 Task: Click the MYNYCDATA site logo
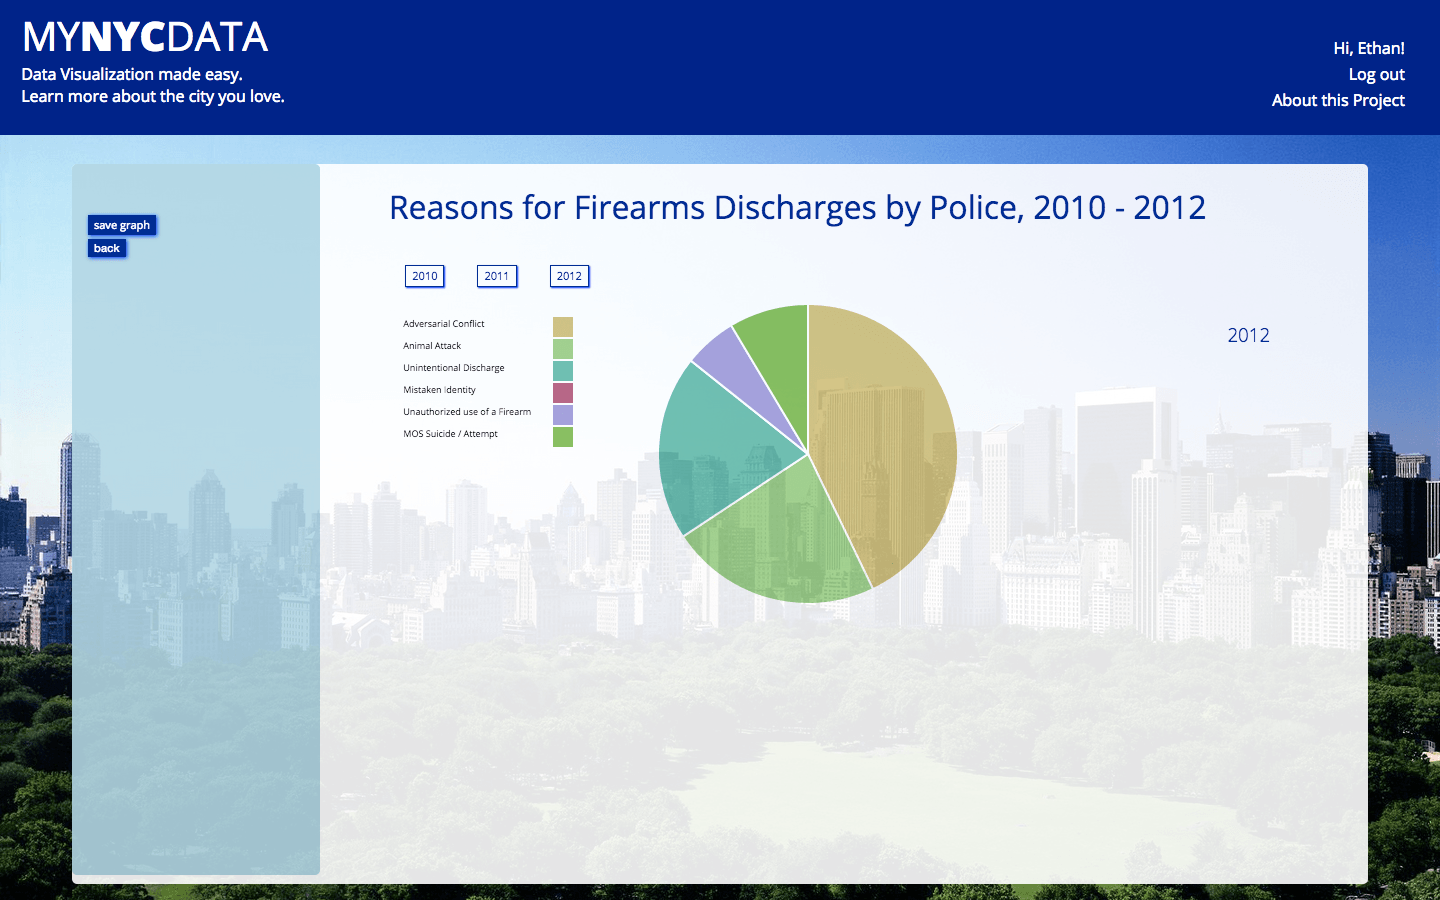click(x=145, y=37)
